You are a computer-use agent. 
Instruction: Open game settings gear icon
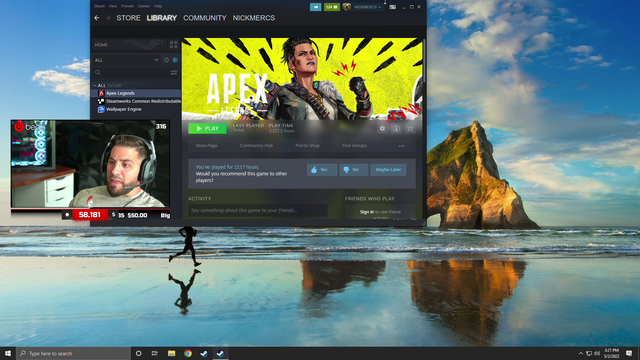click(382, 128)
